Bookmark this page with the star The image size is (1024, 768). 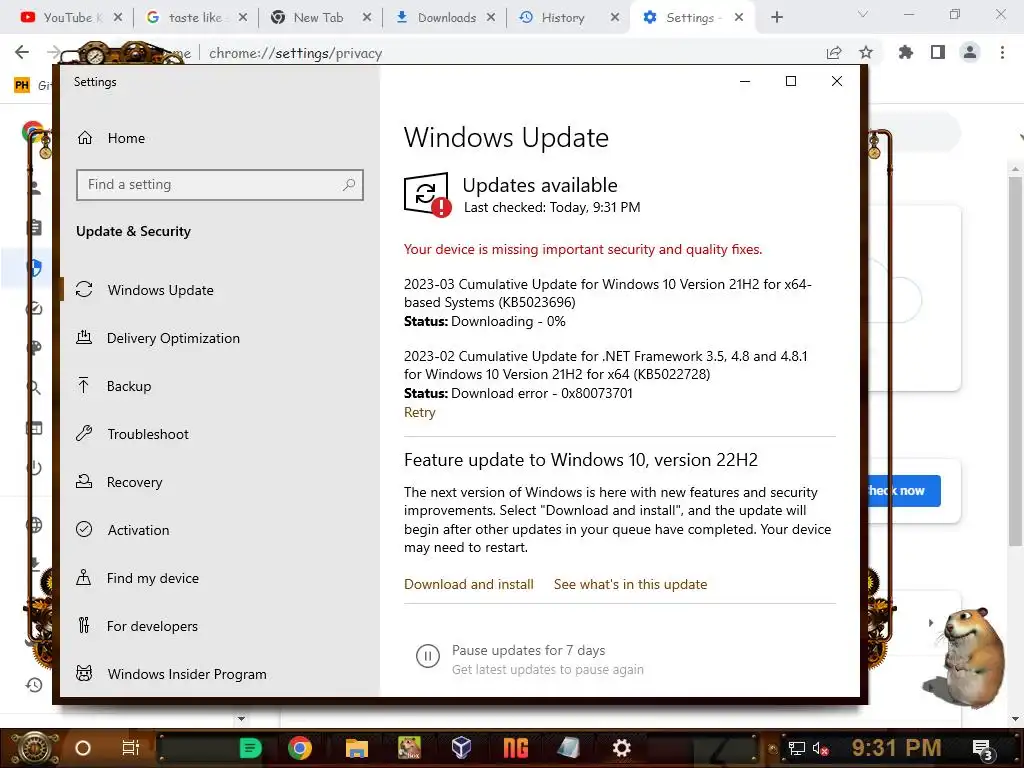pos(866,52)
